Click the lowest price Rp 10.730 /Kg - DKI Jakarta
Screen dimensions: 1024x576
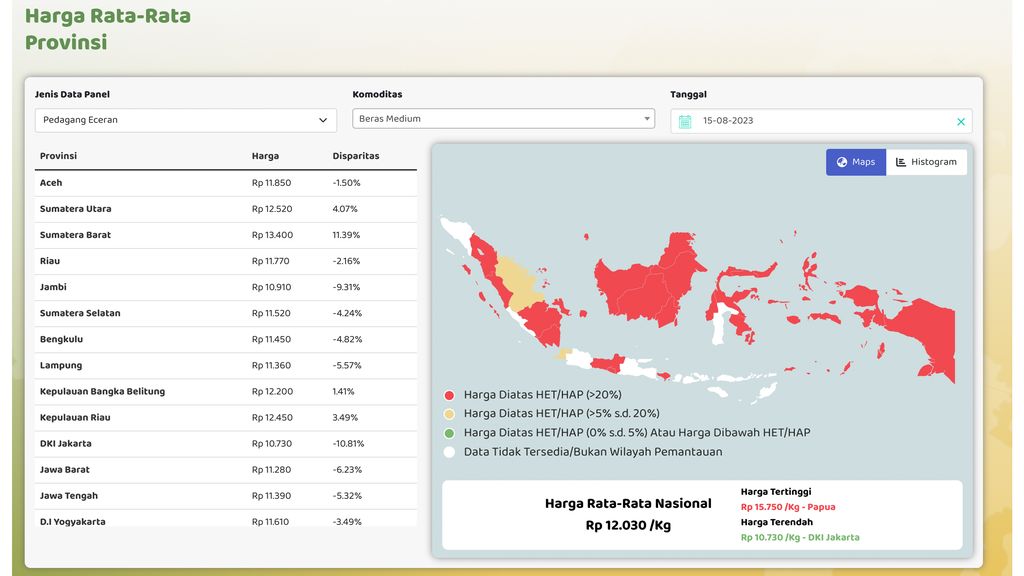tap(800, 537)
